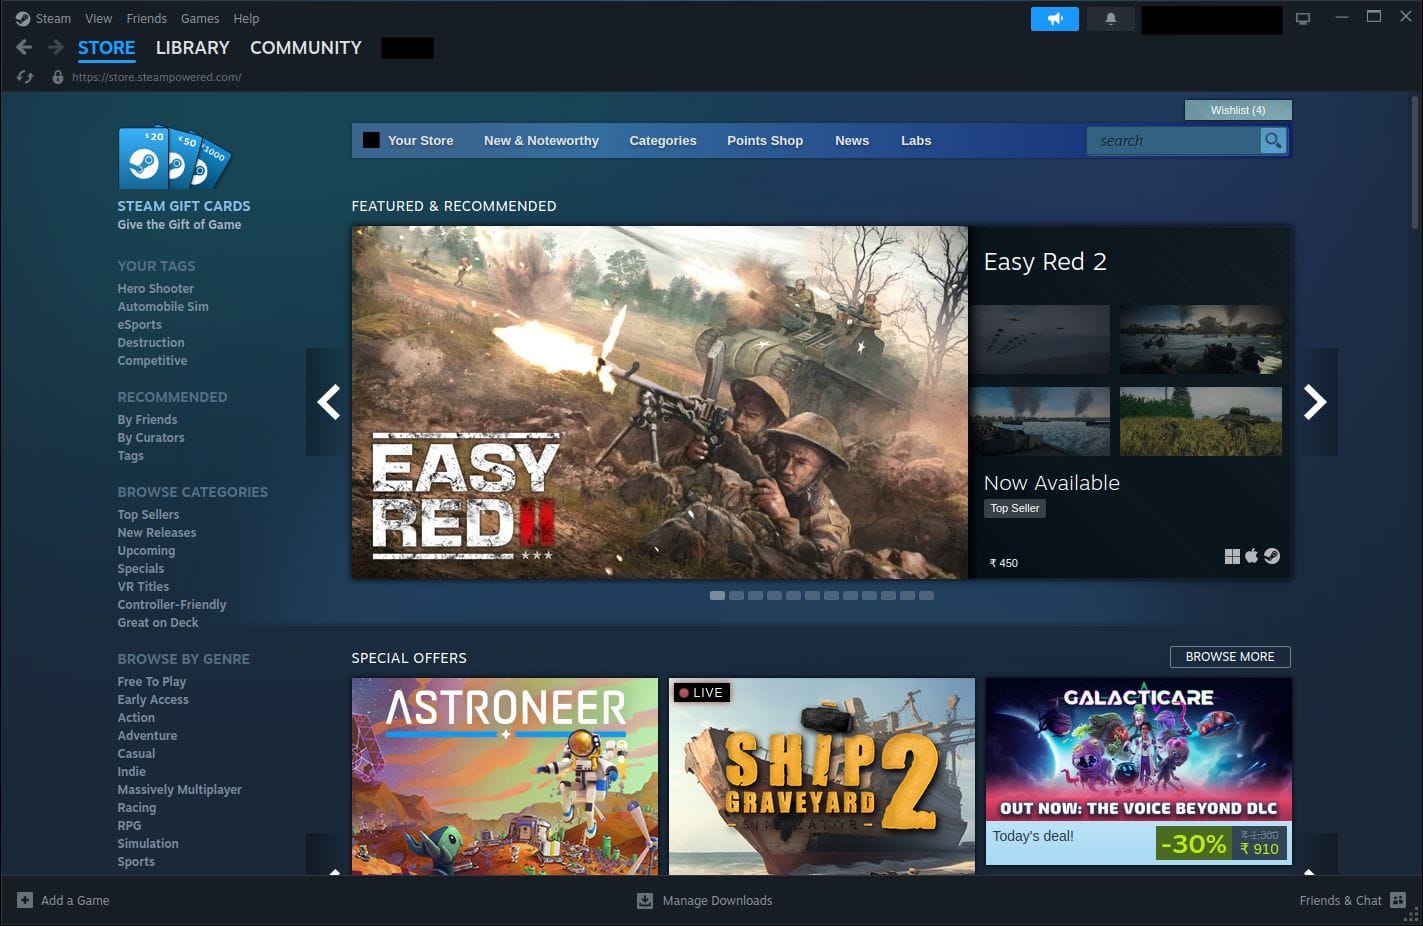Click the Add a Game plus icon

27,900
